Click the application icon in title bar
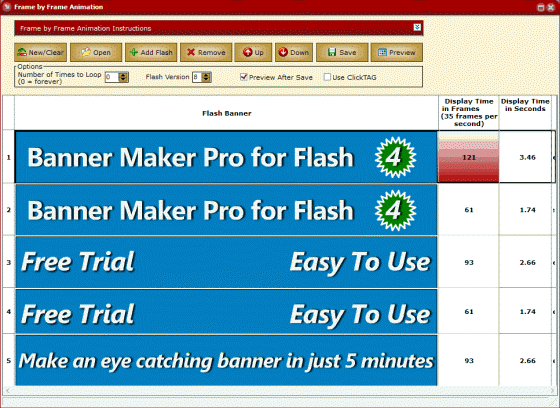 tap(7, 7)
